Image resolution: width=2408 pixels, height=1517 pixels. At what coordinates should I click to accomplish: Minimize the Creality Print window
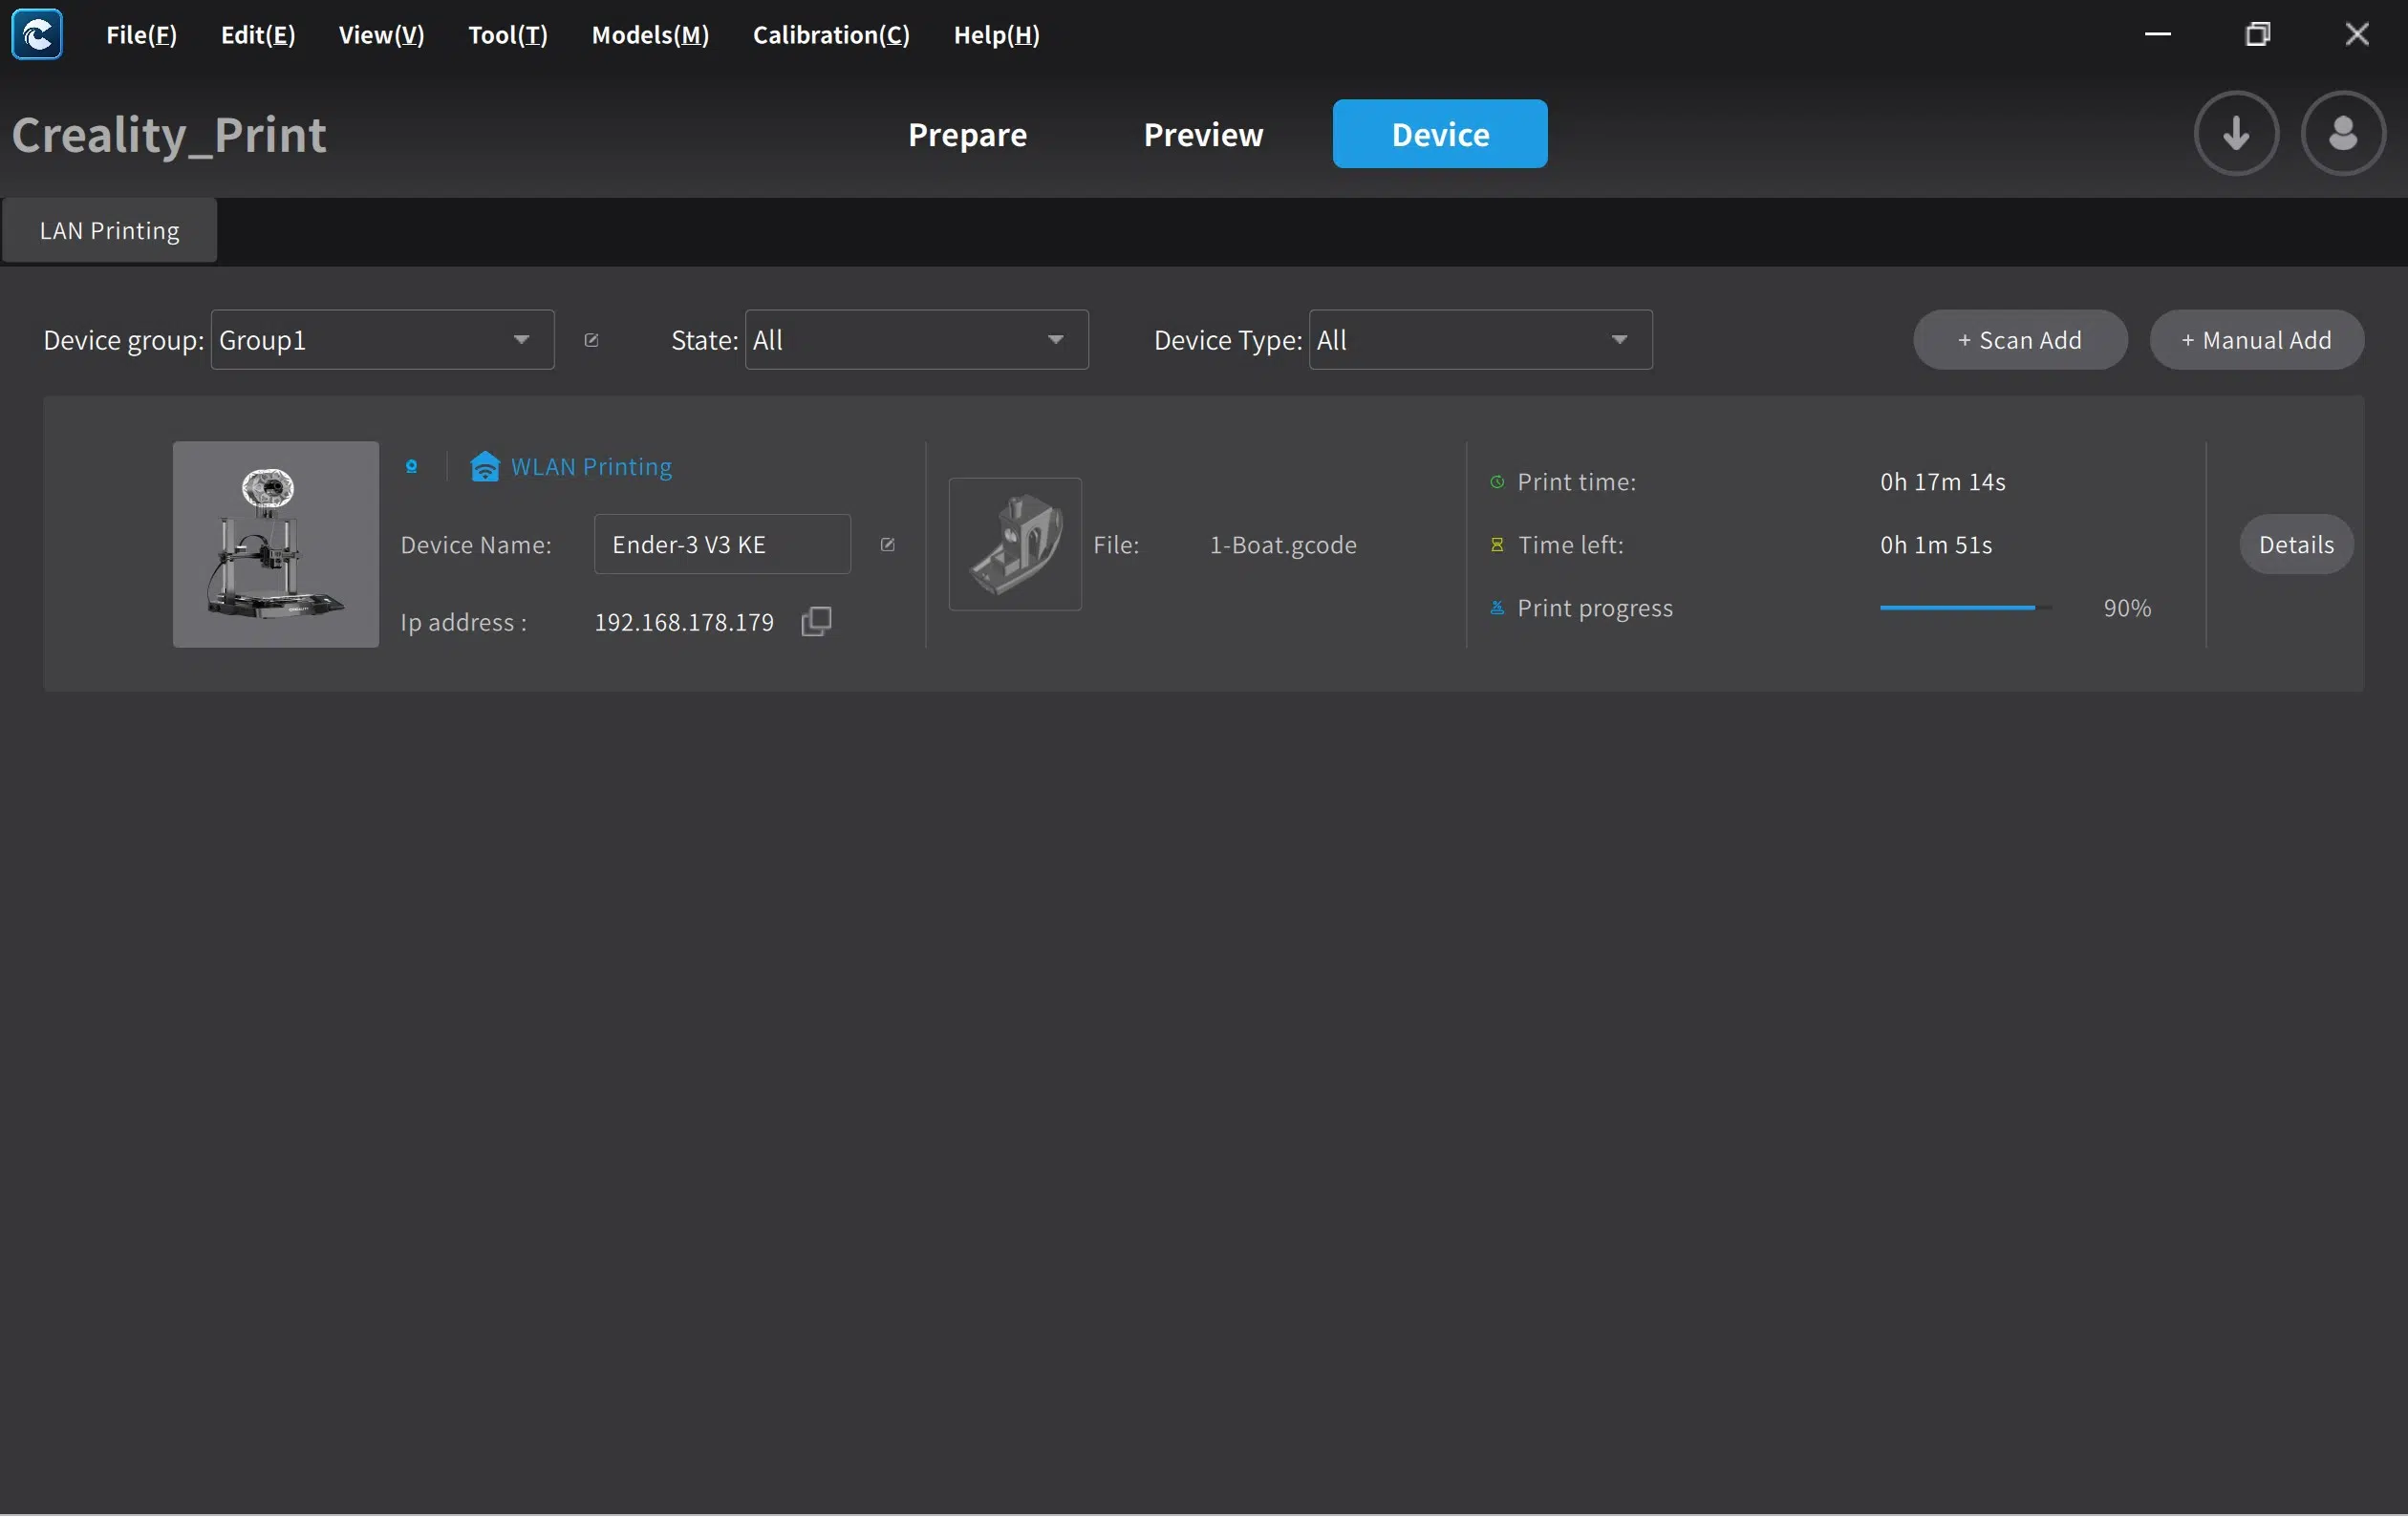click(x=2158, y=35)
